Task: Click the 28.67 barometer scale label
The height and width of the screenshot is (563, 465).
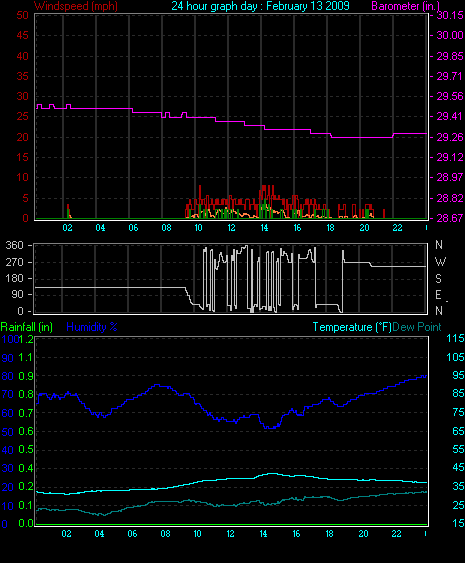Action: [450, 218]
